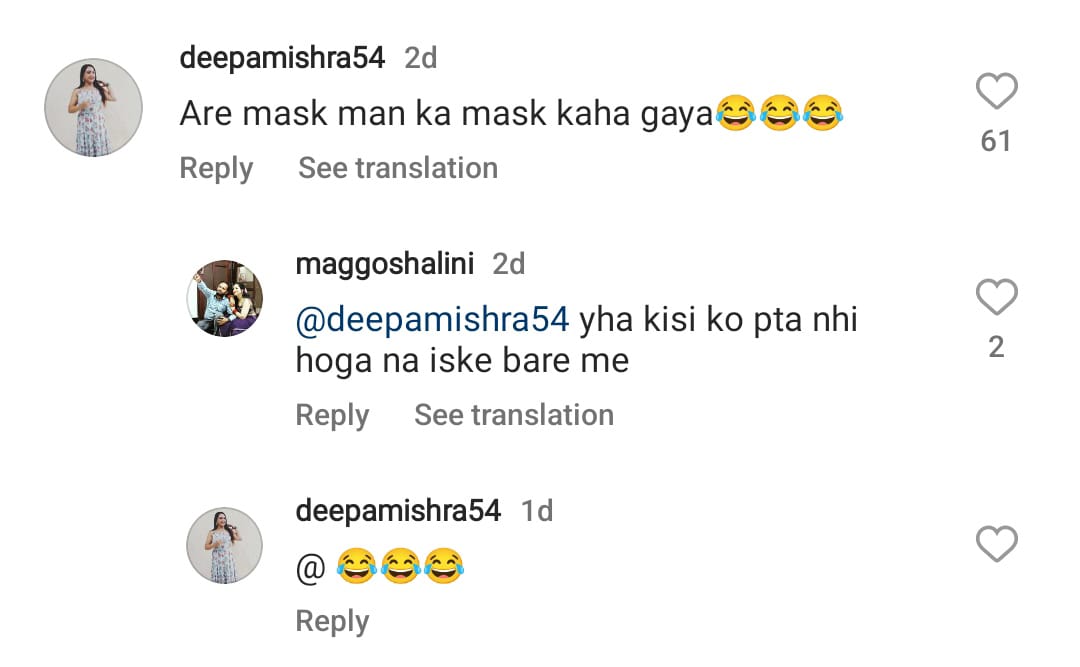Reply to maggoshalini's comment
The width and height of the screenshot is (1080, 667).
[332, 415]
